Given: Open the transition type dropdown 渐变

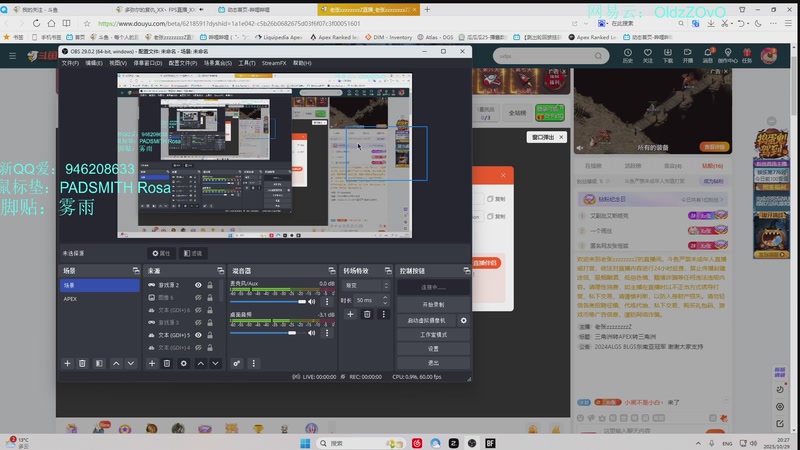Looking at the screenshot, I should [366, 285].
